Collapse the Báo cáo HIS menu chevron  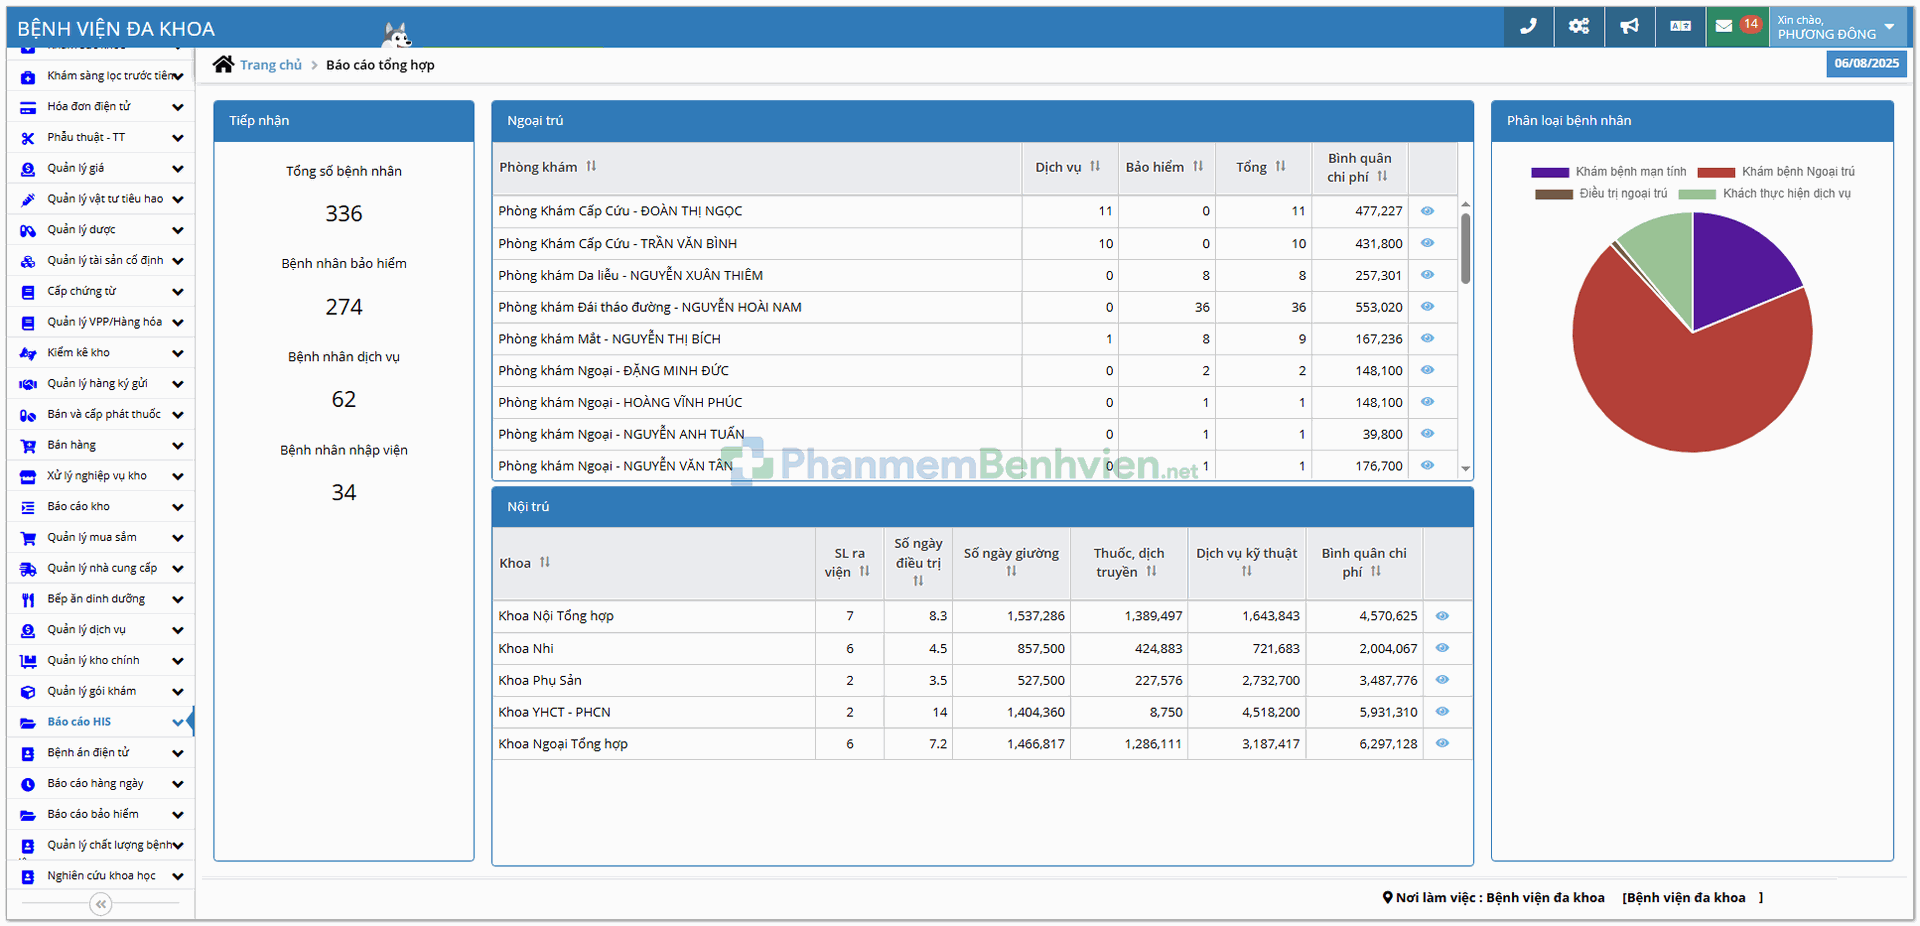(177, 722)
